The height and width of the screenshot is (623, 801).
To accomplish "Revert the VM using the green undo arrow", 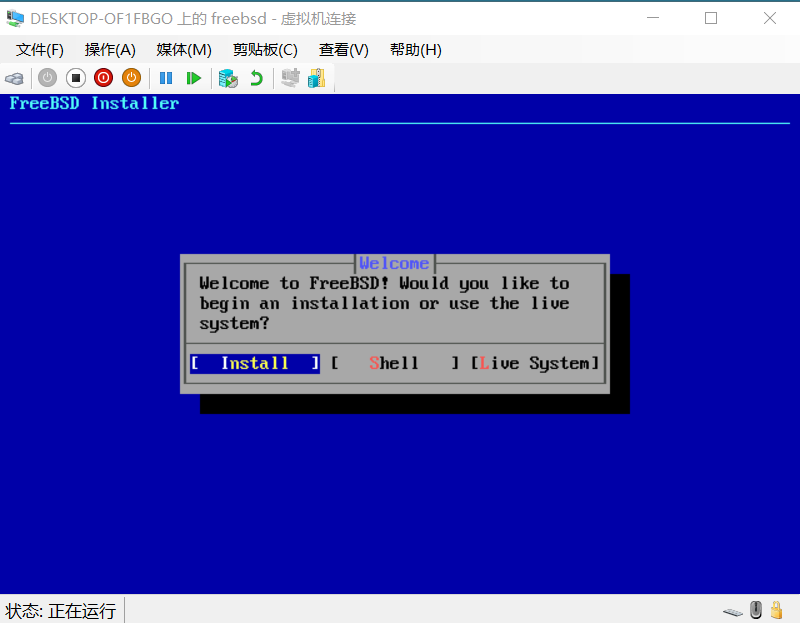I will pyautogui.click(x=256, y=78).
